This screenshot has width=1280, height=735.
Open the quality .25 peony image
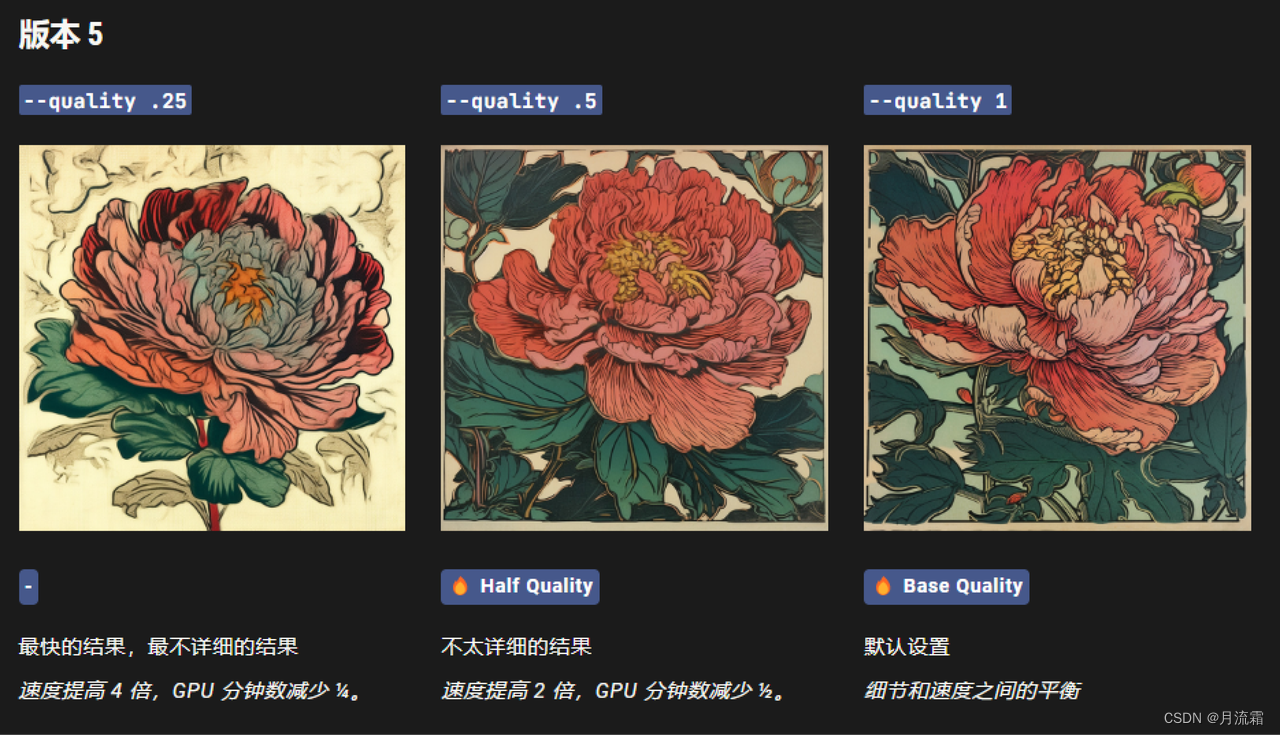[212, 338]
